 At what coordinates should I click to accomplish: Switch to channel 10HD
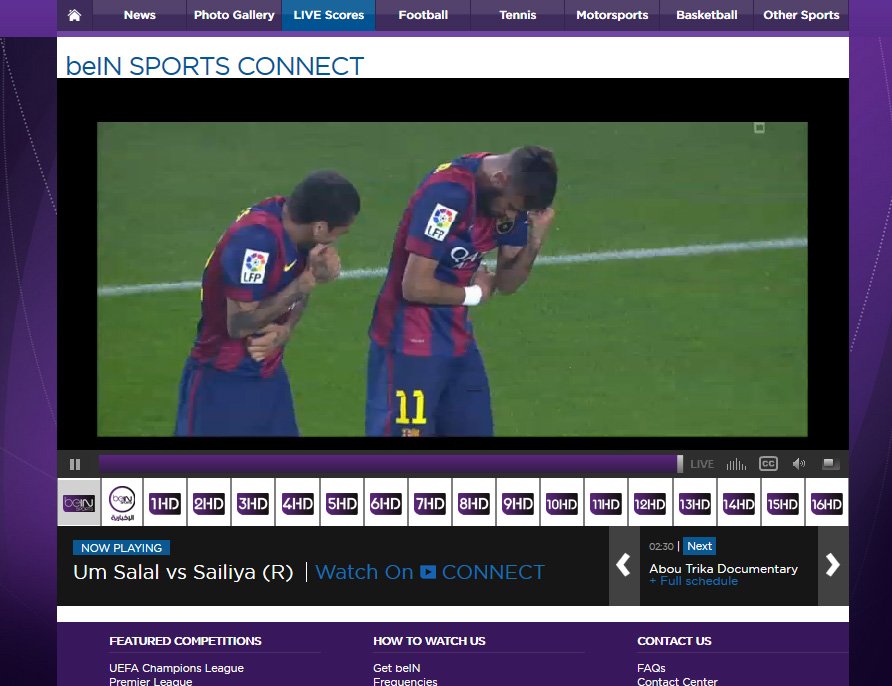[561, 503]
